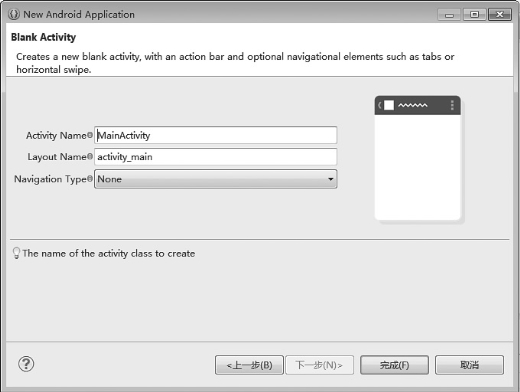
Task: Click the overflow menu dots in phone preview
Action: 452,105
